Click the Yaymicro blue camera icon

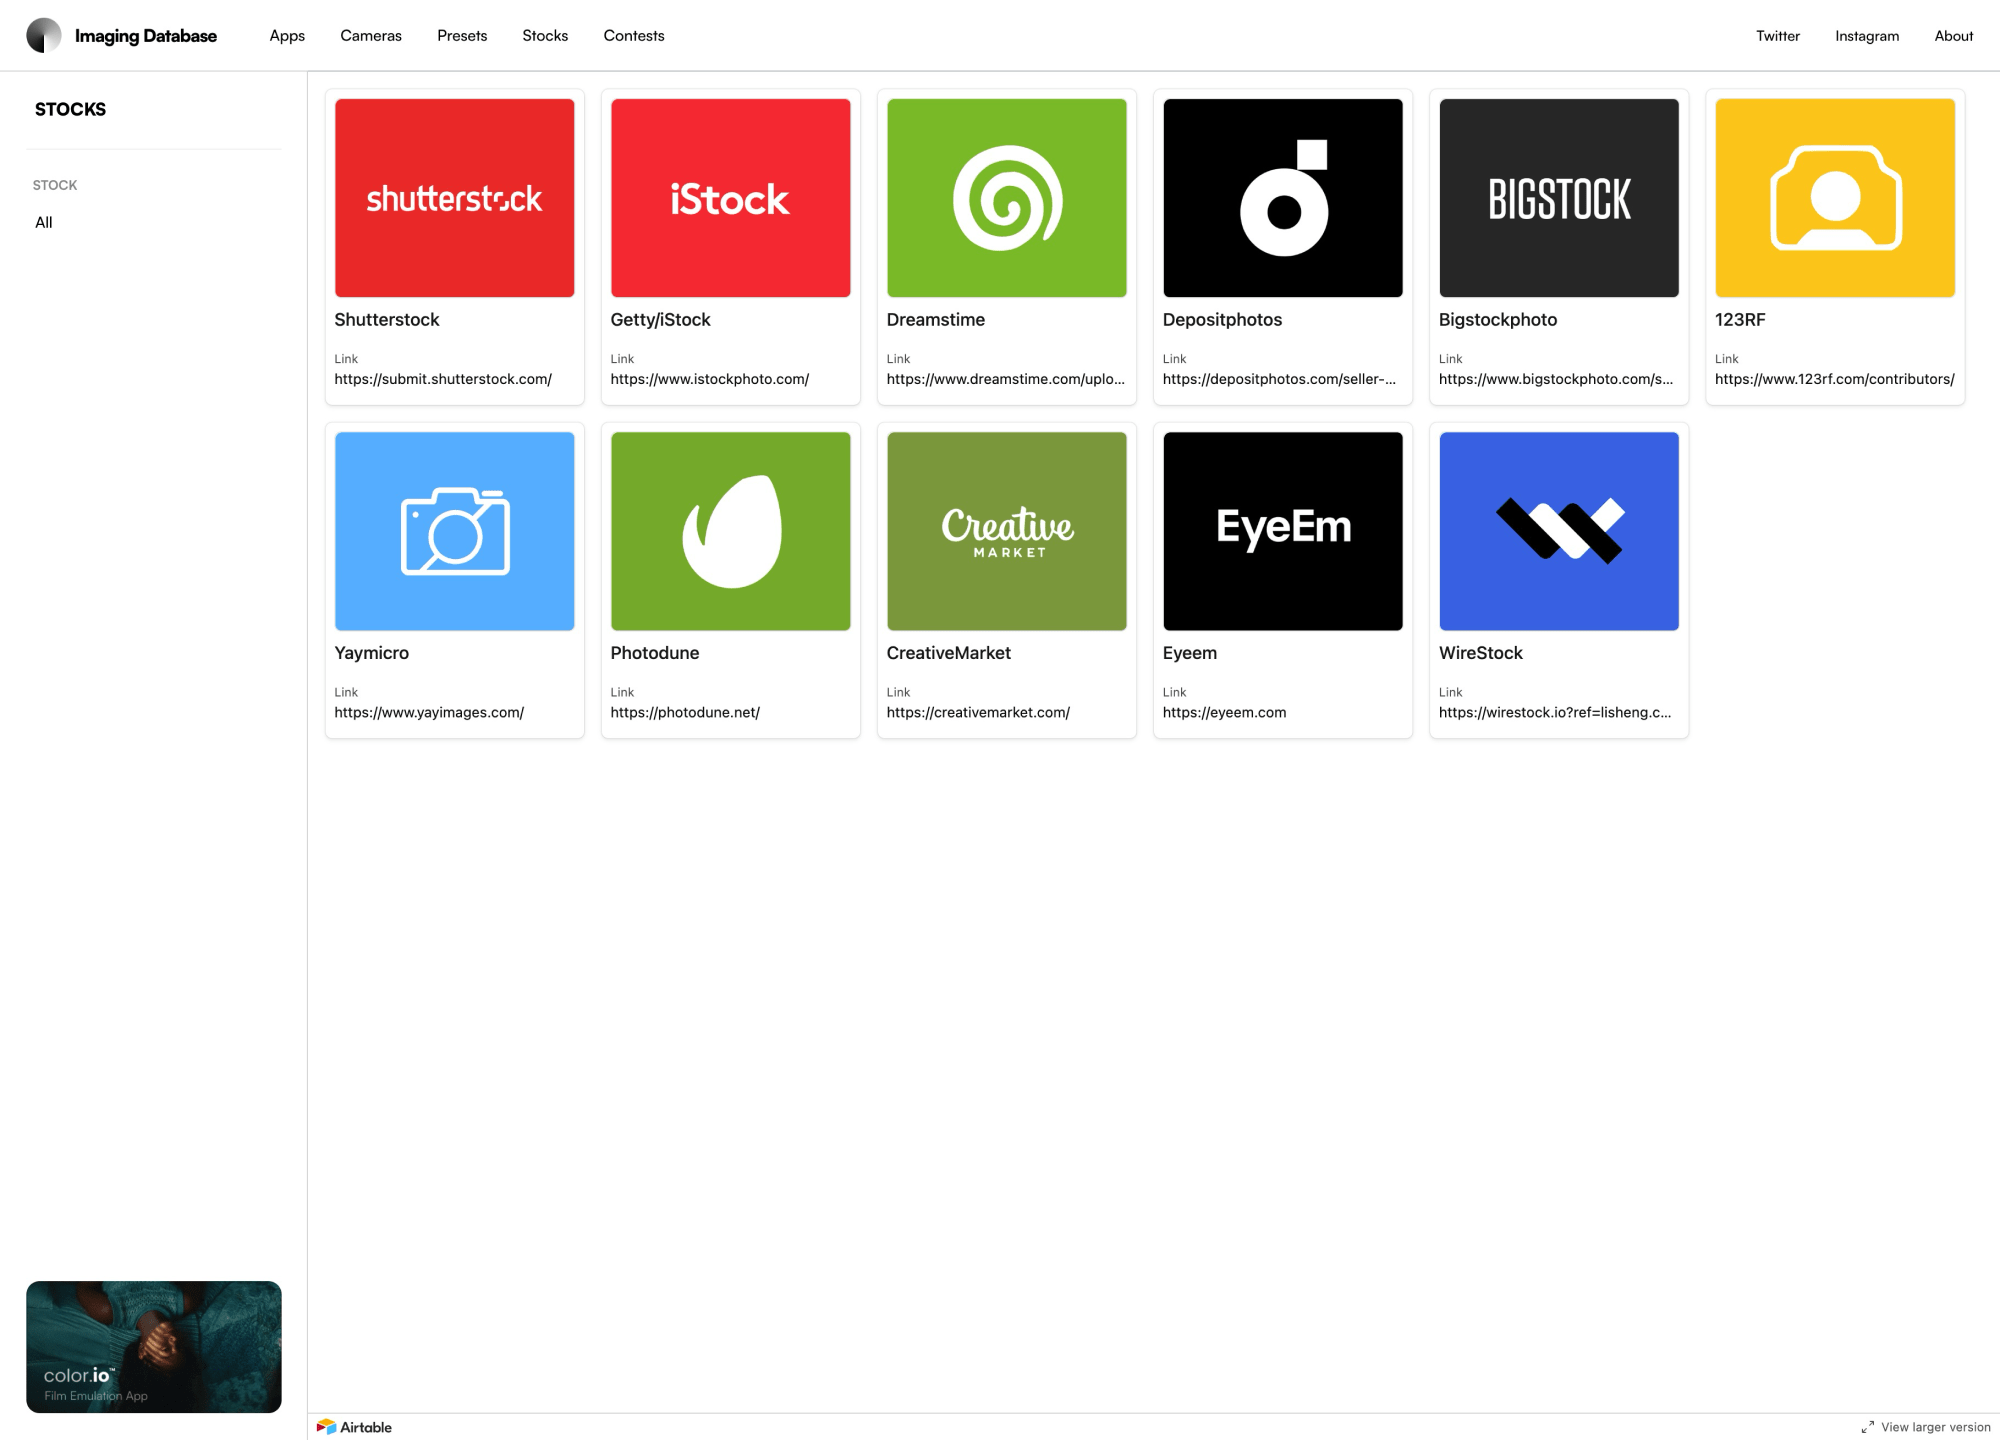[x=455, y=531]
